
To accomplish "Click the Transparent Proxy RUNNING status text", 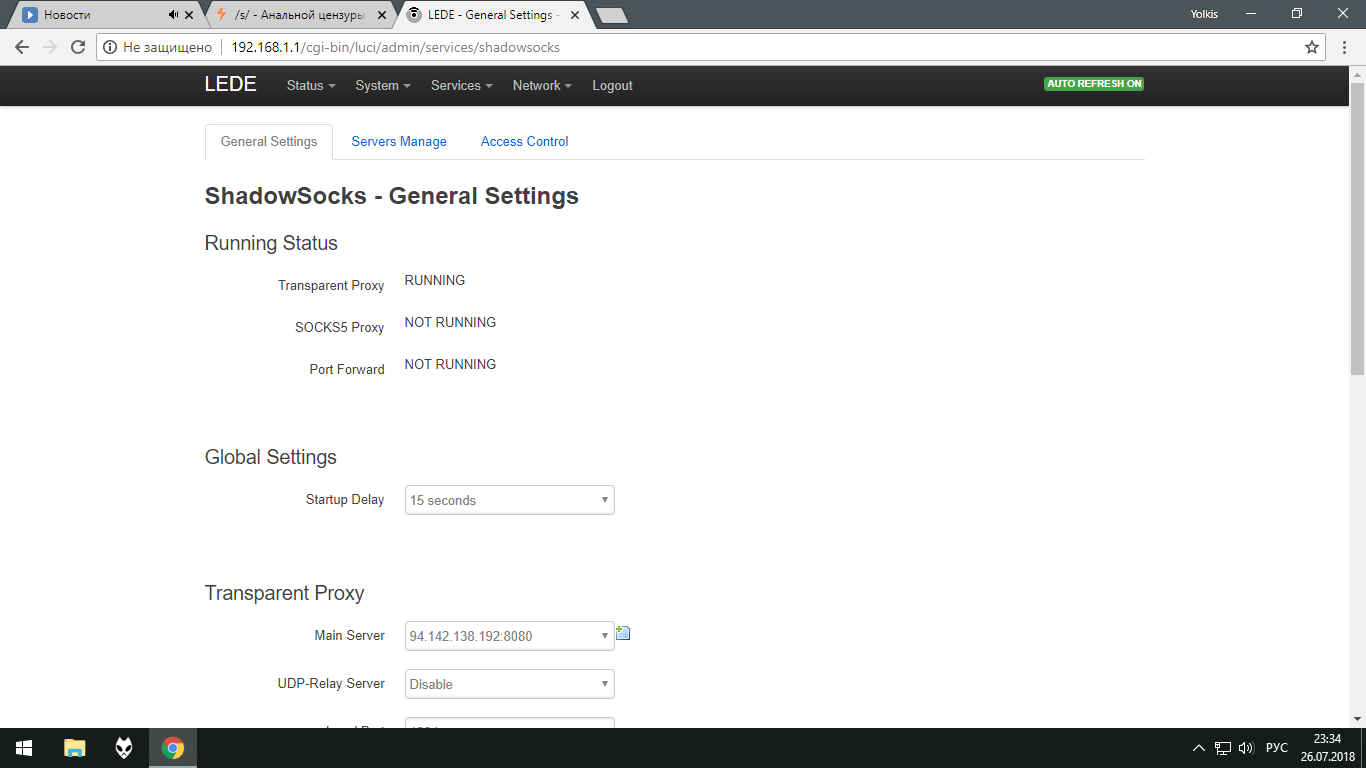I will point(435,280).
